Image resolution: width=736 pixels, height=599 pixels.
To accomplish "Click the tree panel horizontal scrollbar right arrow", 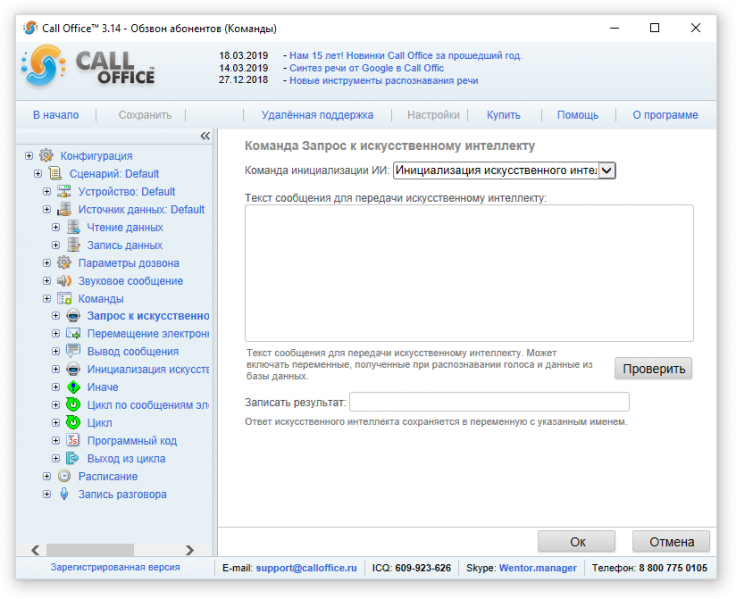I will [x=190, y=550].
